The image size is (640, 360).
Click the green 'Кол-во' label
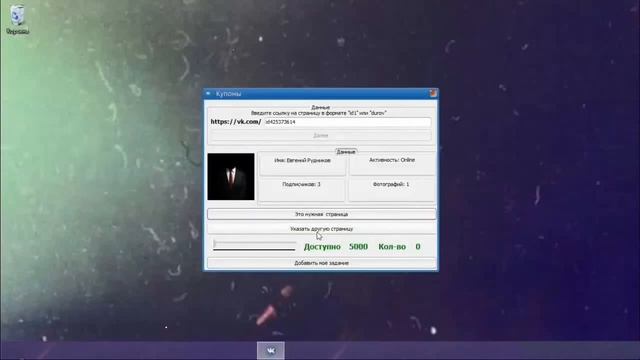click(x=392, y=247)
